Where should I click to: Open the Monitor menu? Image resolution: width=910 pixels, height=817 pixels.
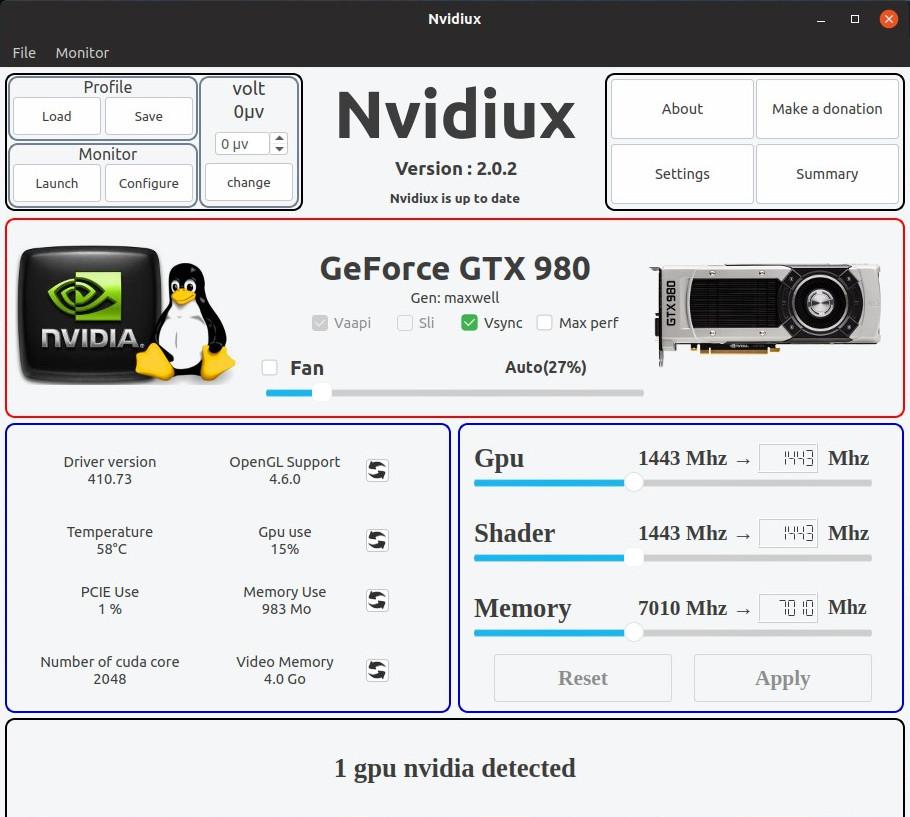(82, 53)
